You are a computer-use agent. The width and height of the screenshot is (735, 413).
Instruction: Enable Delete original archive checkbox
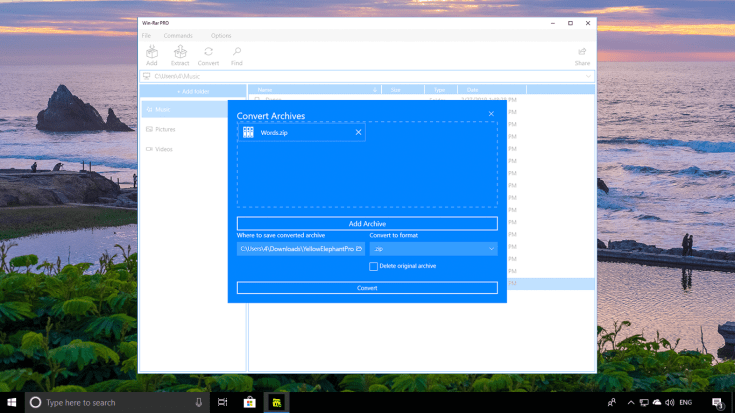pos(374,266)
